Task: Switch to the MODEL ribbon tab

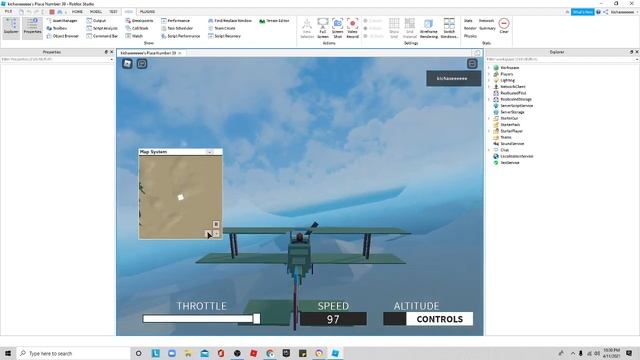Action: pyautogui.click(x=96, y=12)
